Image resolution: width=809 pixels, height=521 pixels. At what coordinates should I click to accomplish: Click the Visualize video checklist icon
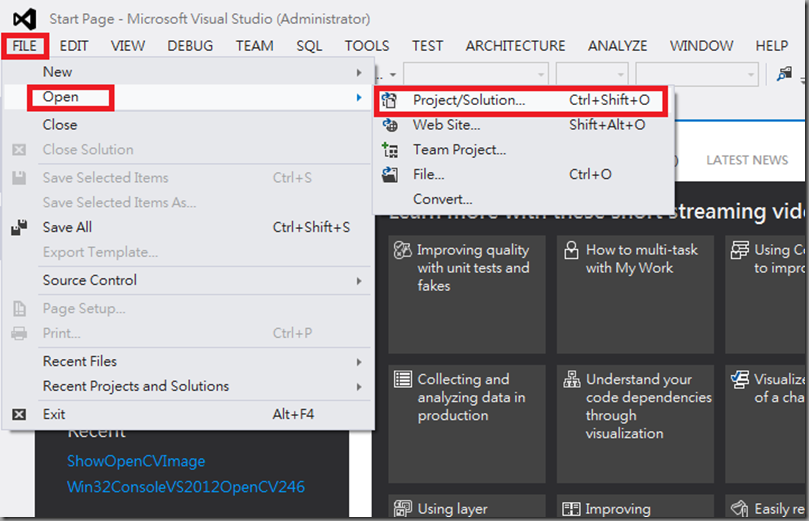(740, 380)
